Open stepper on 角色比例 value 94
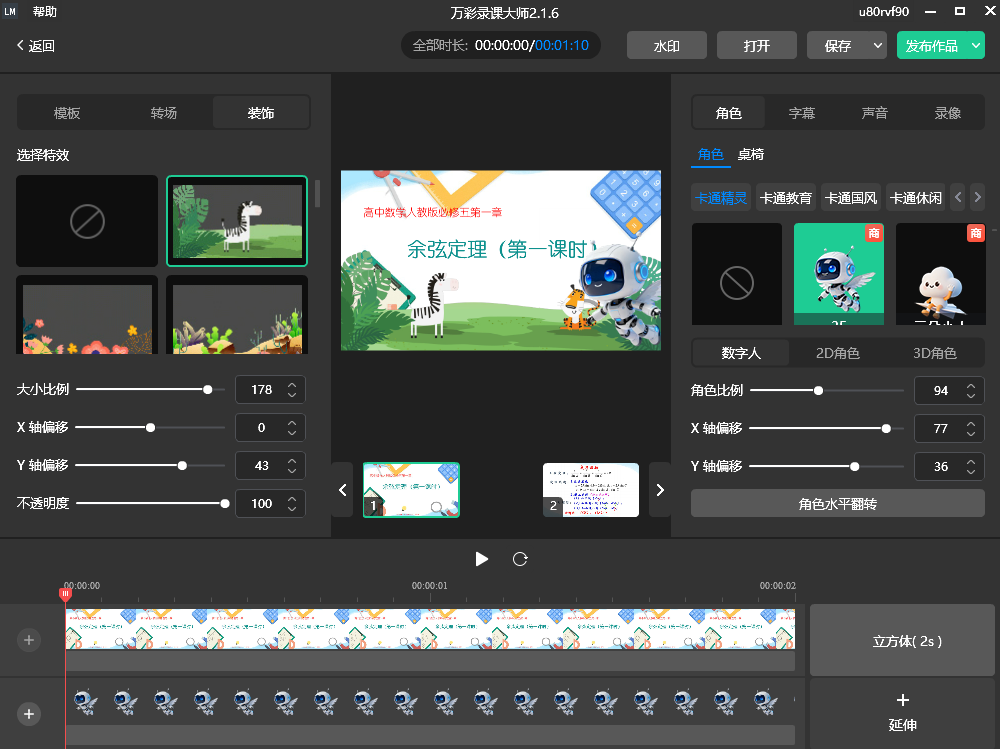 pos(971,390)
